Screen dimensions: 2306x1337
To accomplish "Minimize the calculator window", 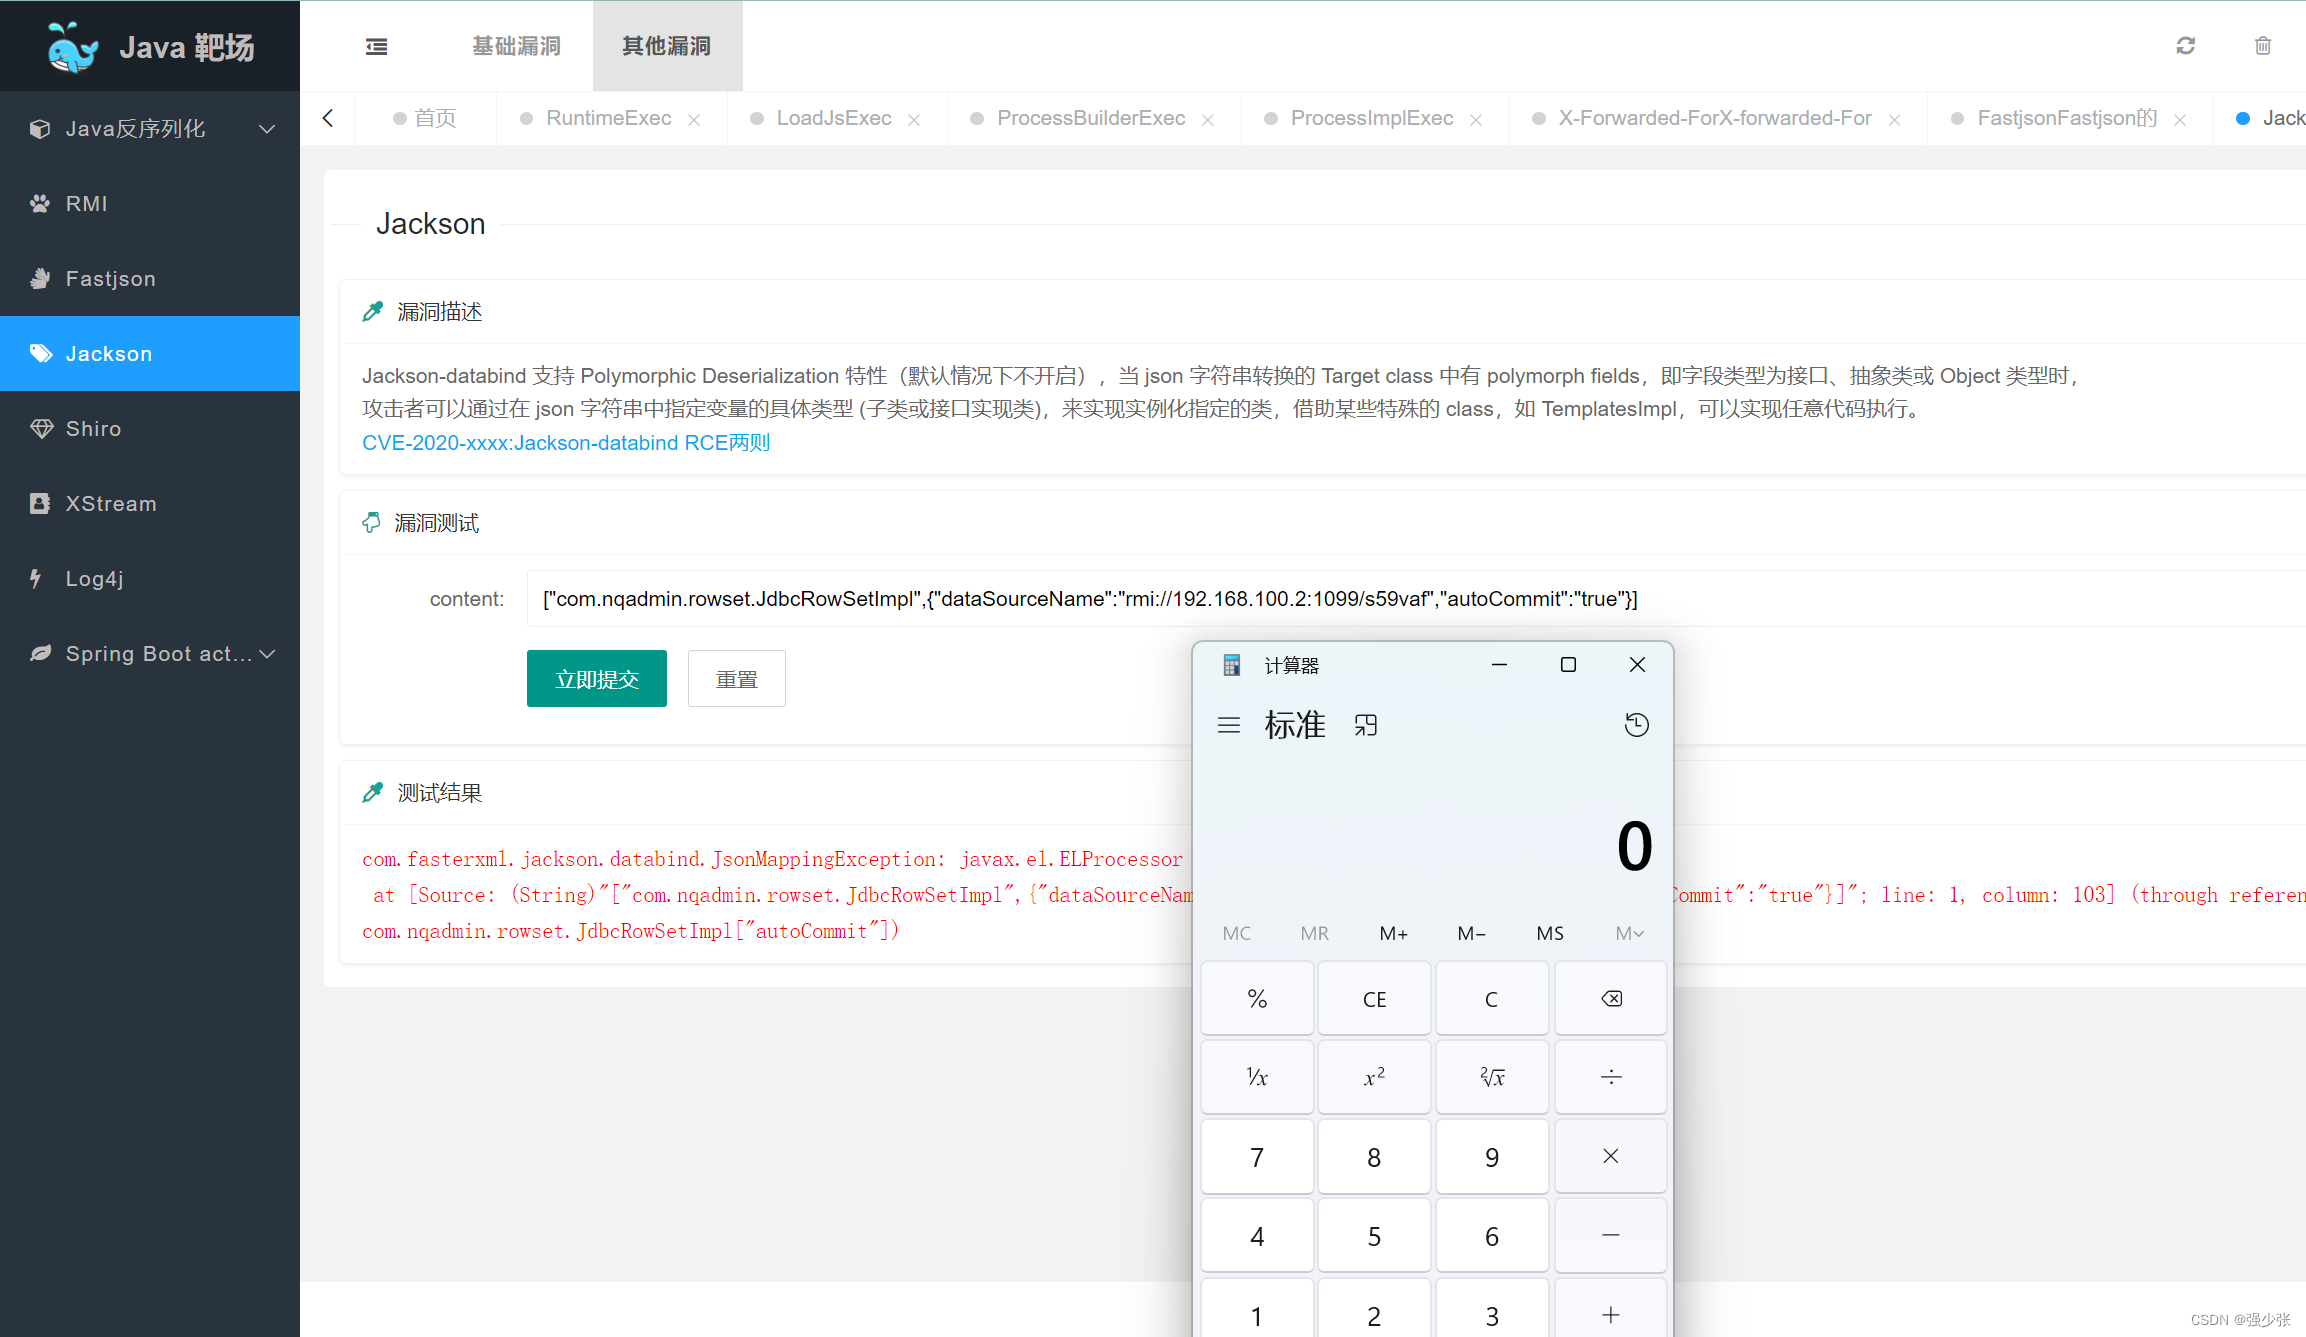I will 1499,665.
